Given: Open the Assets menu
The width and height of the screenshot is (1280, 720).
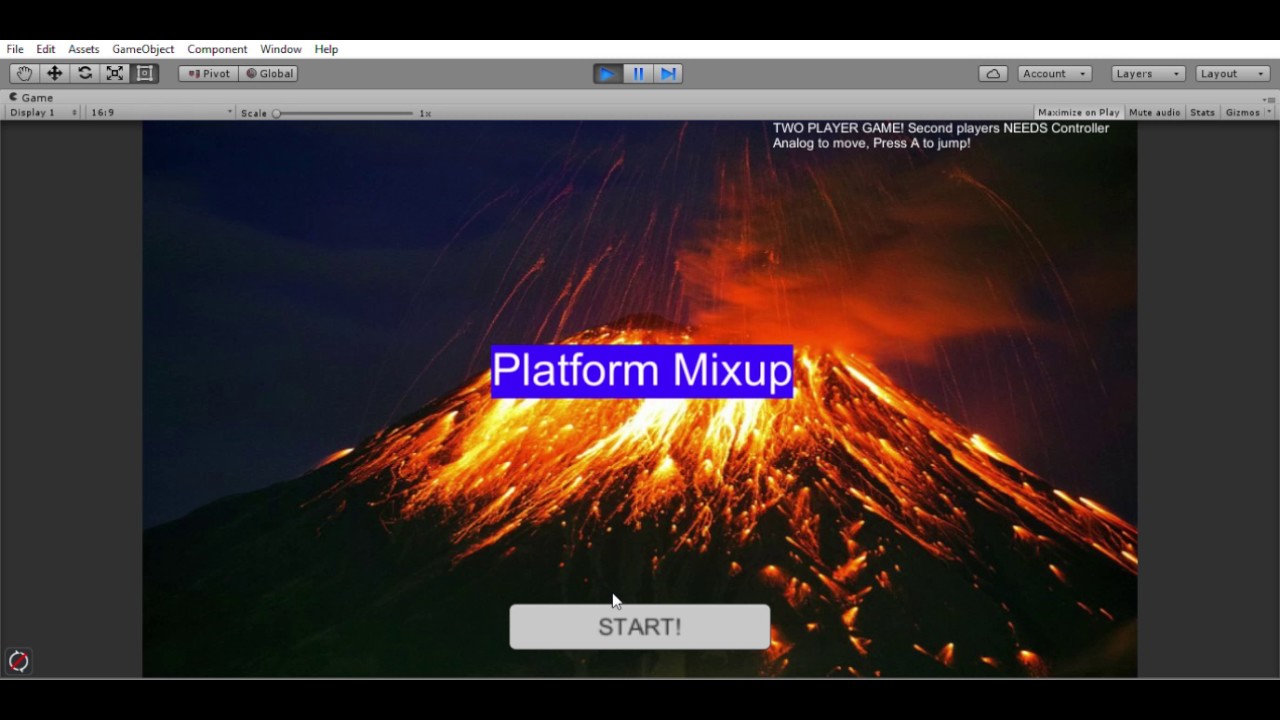Looking at the screenshot, I should tap(84, 49).
